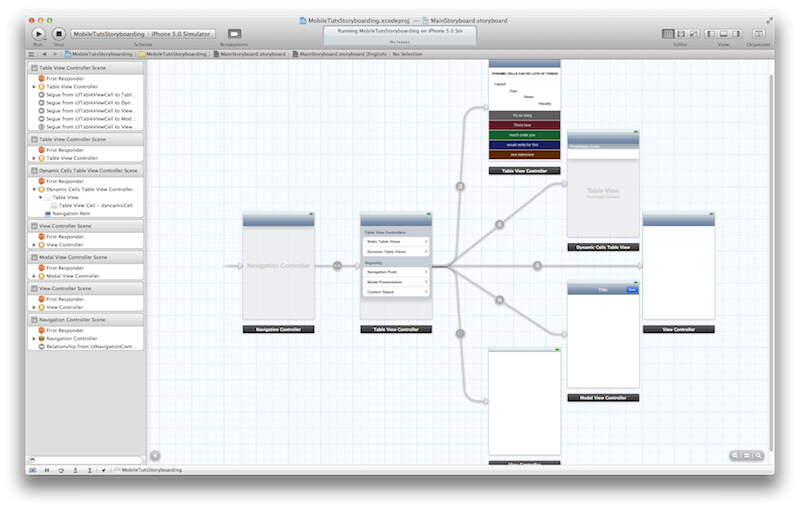Click the pause execution debug icon

click(x=47, y=470)
